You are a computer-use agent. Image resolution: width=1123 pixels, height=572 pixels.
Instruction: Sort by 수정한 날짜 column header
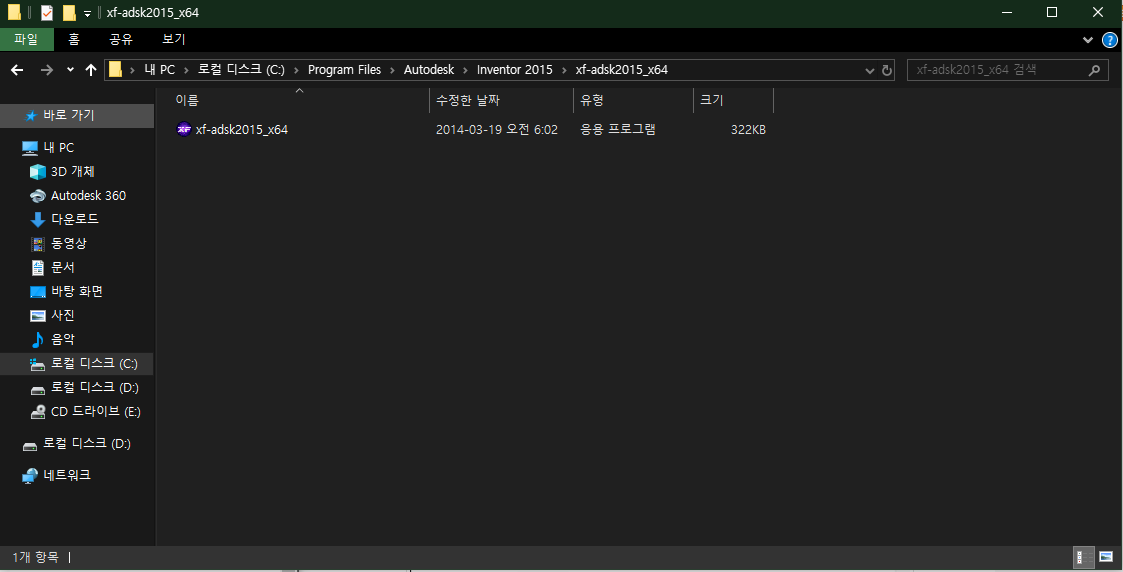tap(501, 100)
